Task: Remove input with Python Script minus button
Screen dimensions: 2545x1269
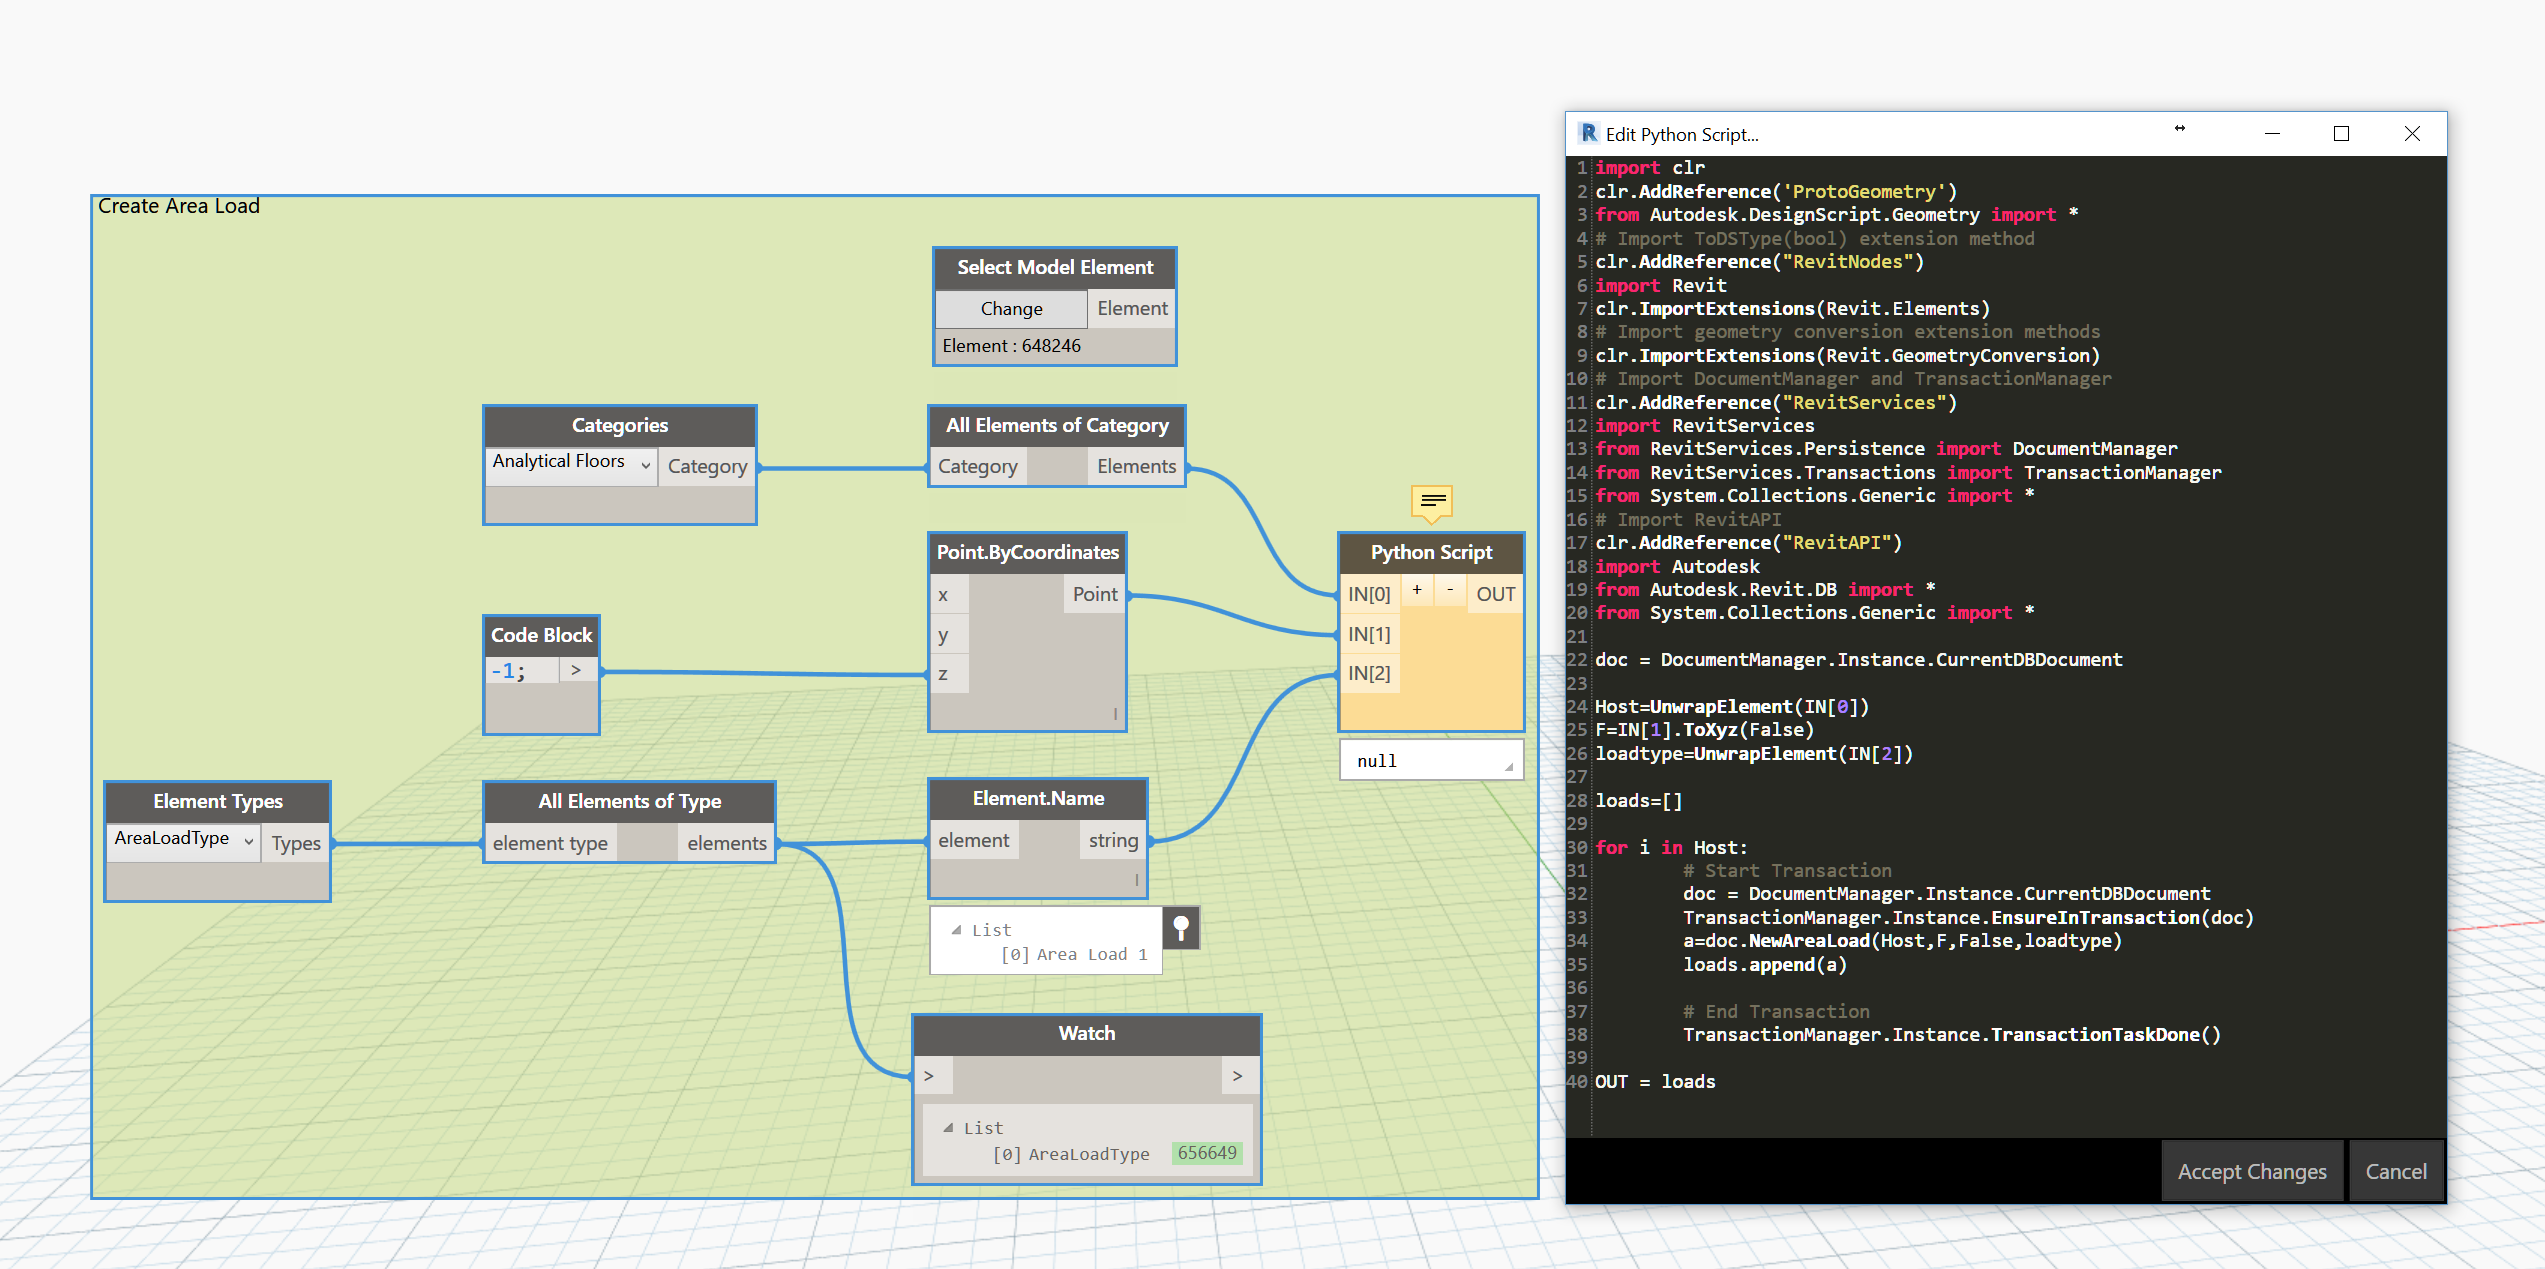Action: [1450, 591]
